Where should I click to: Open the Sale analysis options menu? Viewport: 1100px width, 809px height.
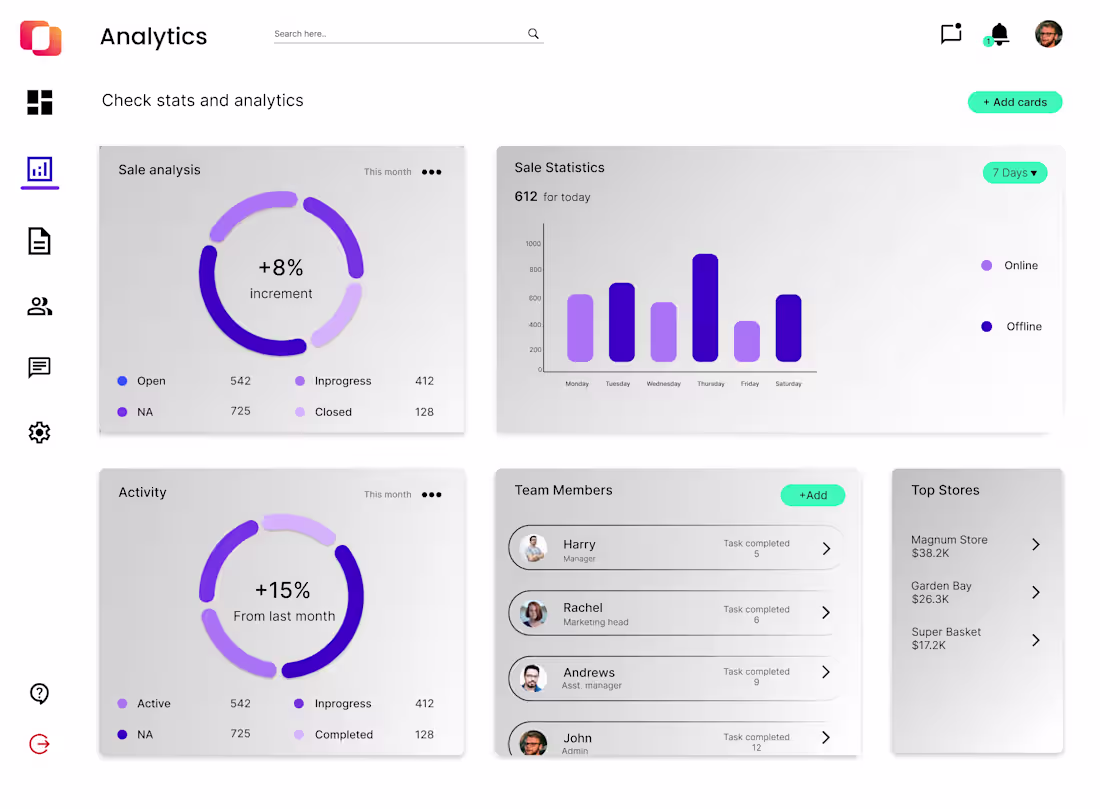(431, 171)
